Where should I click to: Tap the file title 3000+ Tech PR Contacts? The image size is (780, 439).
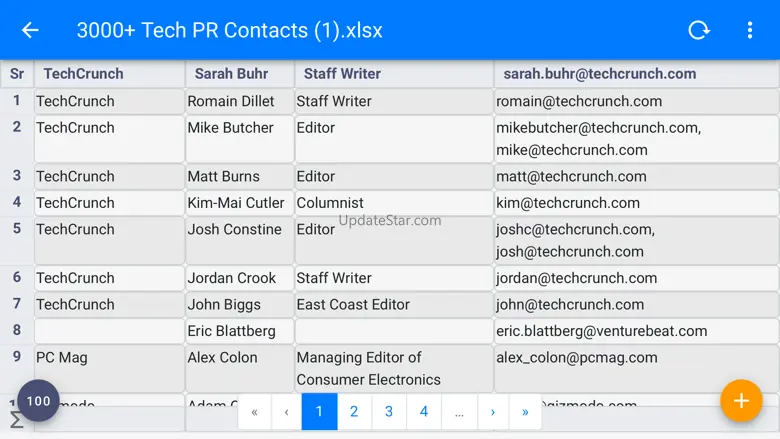tap(229, 30)
